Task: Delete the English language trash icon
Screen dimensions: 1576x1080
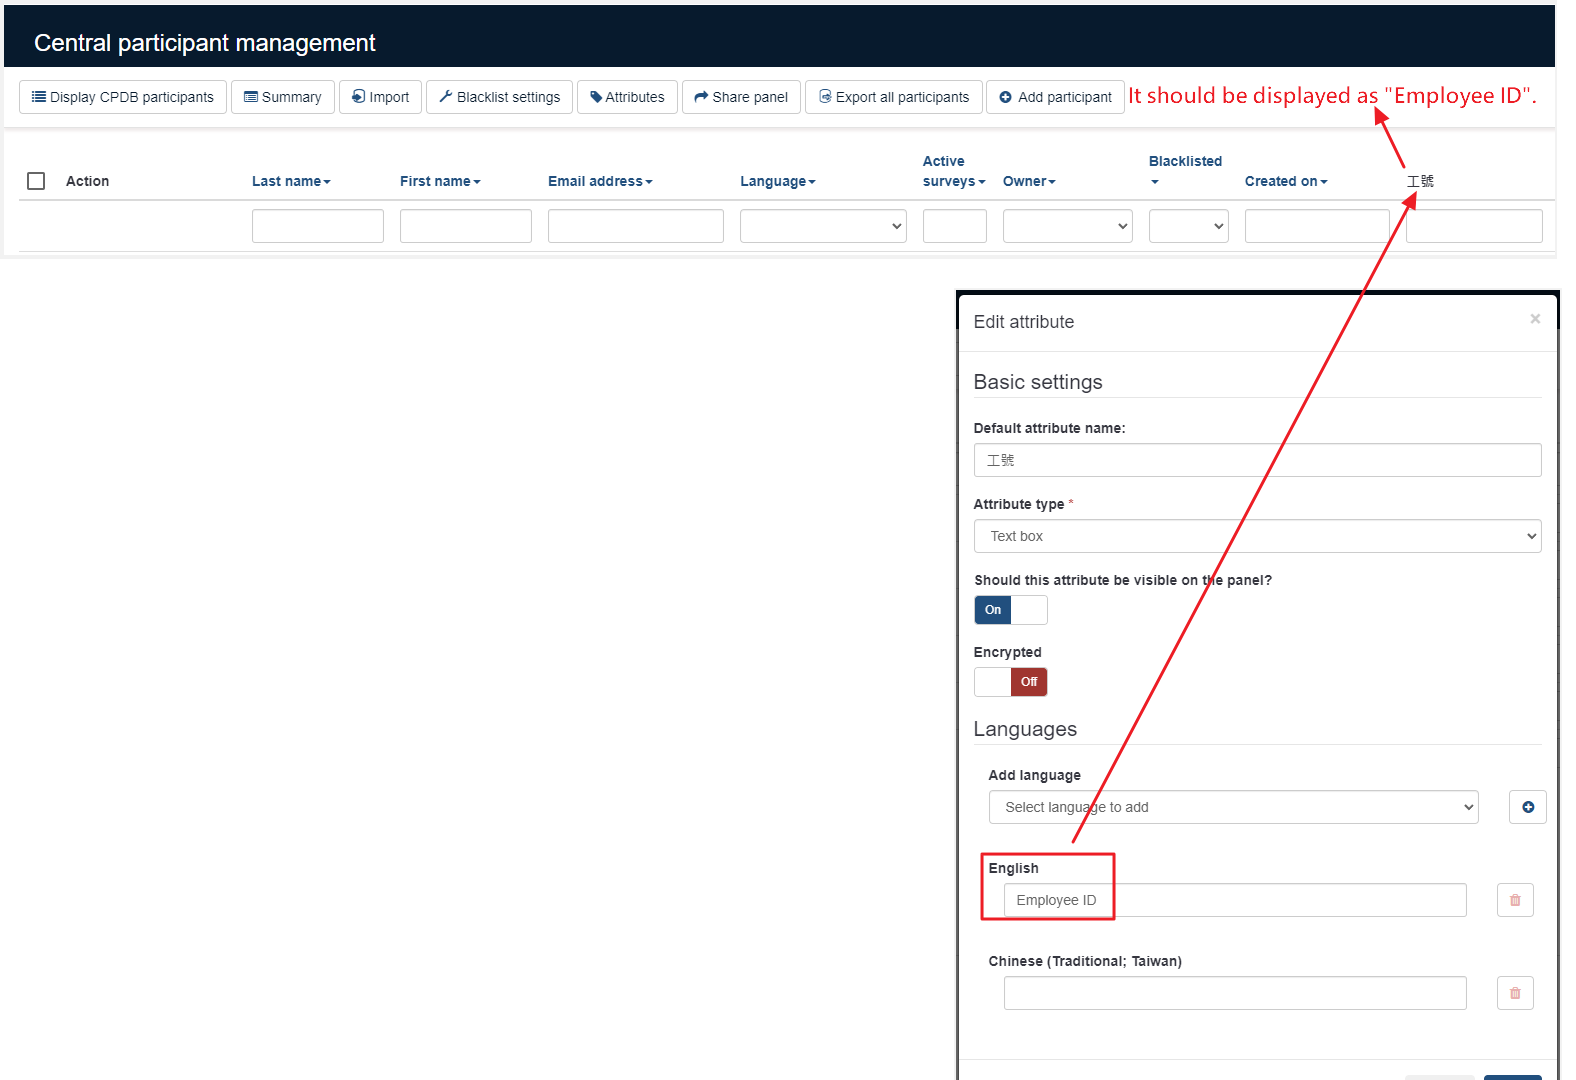Action: [1514, 900]
